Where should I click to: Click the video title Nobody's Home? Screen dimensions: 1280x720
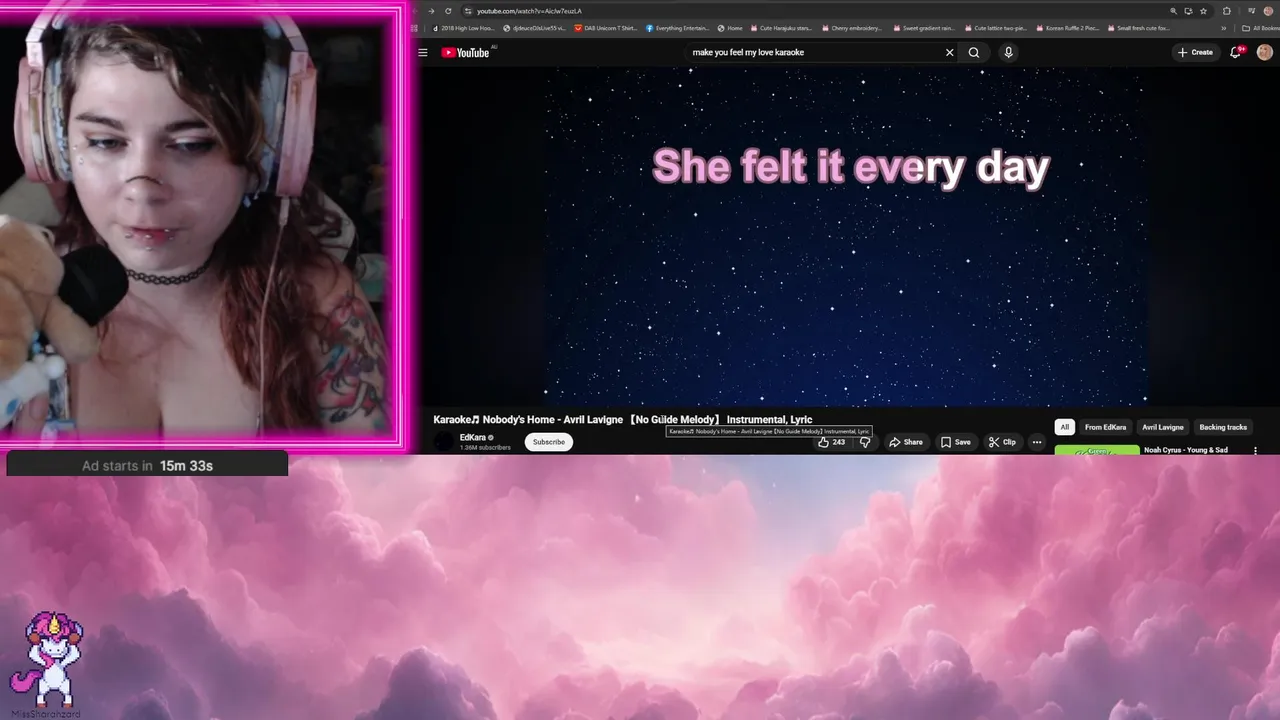[622, 420]
